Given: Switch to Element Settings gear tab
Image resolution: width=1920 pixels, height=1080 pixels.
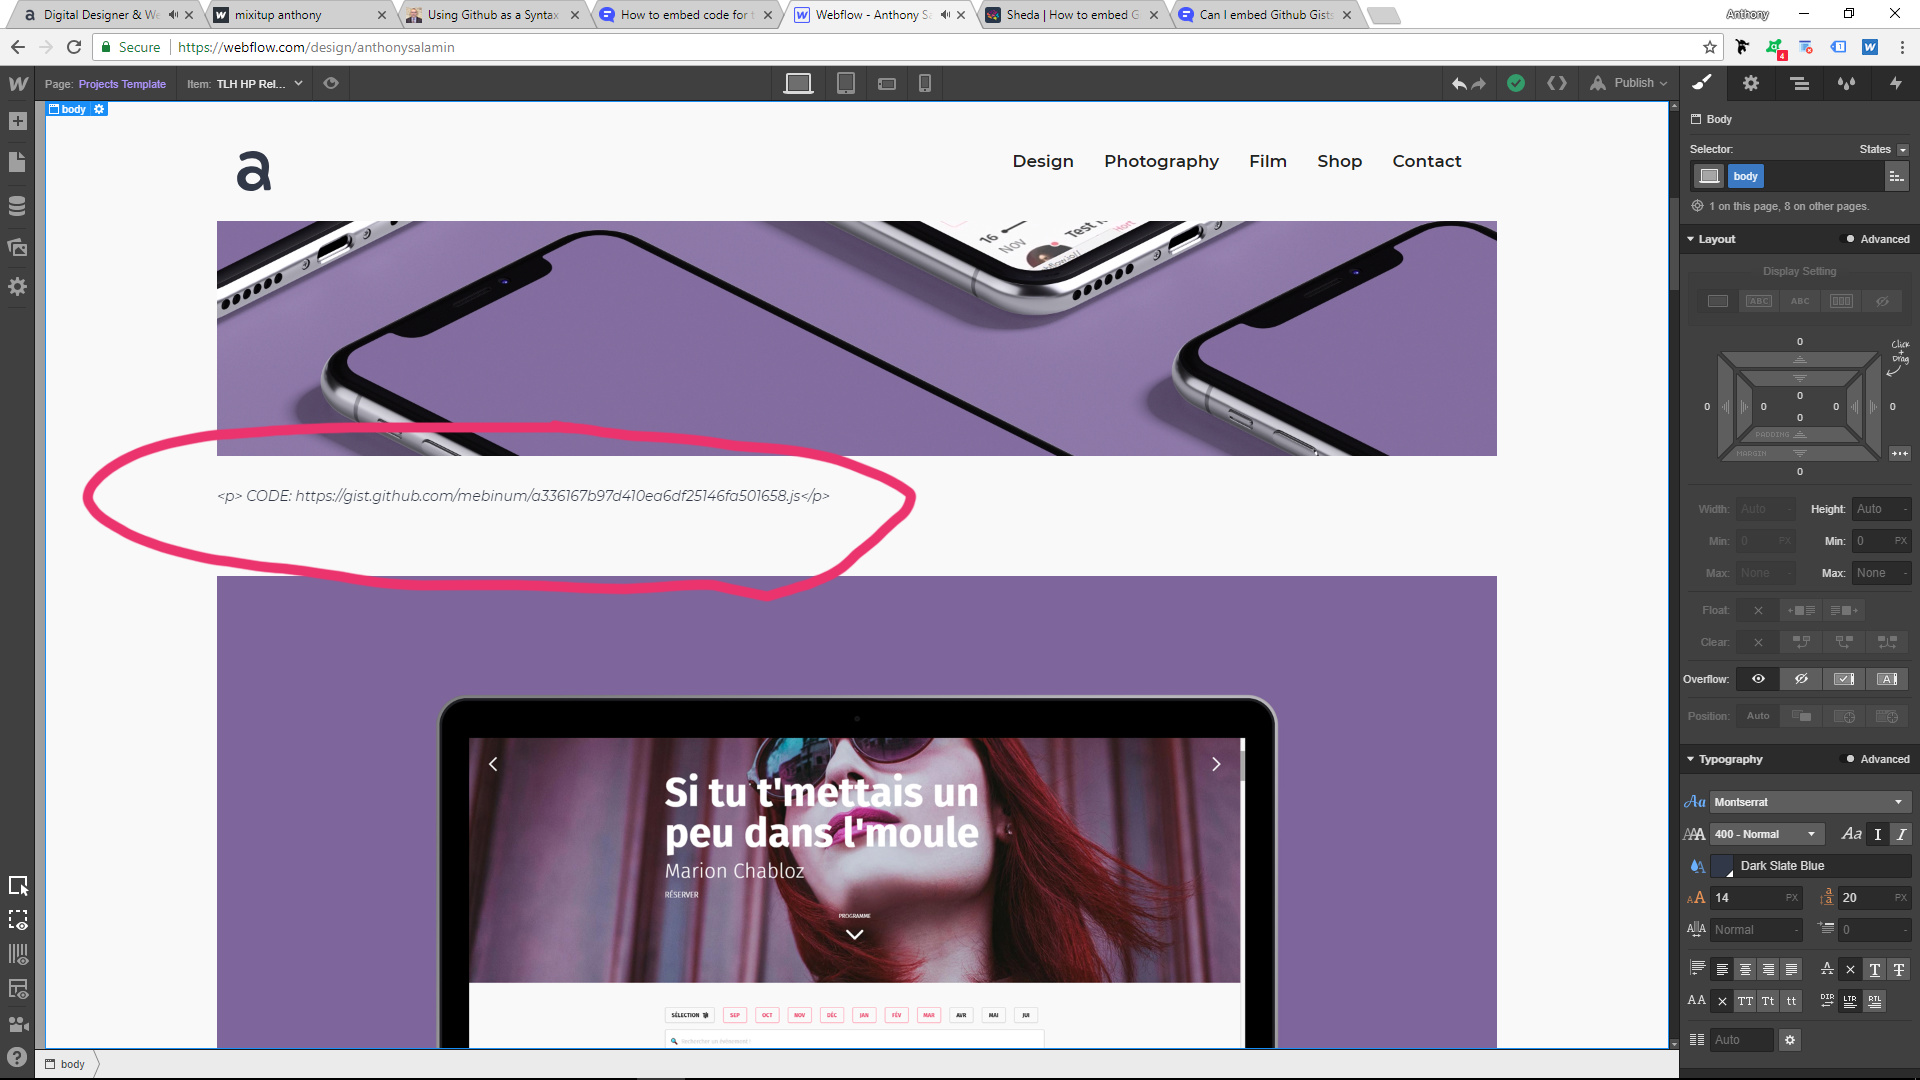Looking at the screenshot, I should point(1750,83).
